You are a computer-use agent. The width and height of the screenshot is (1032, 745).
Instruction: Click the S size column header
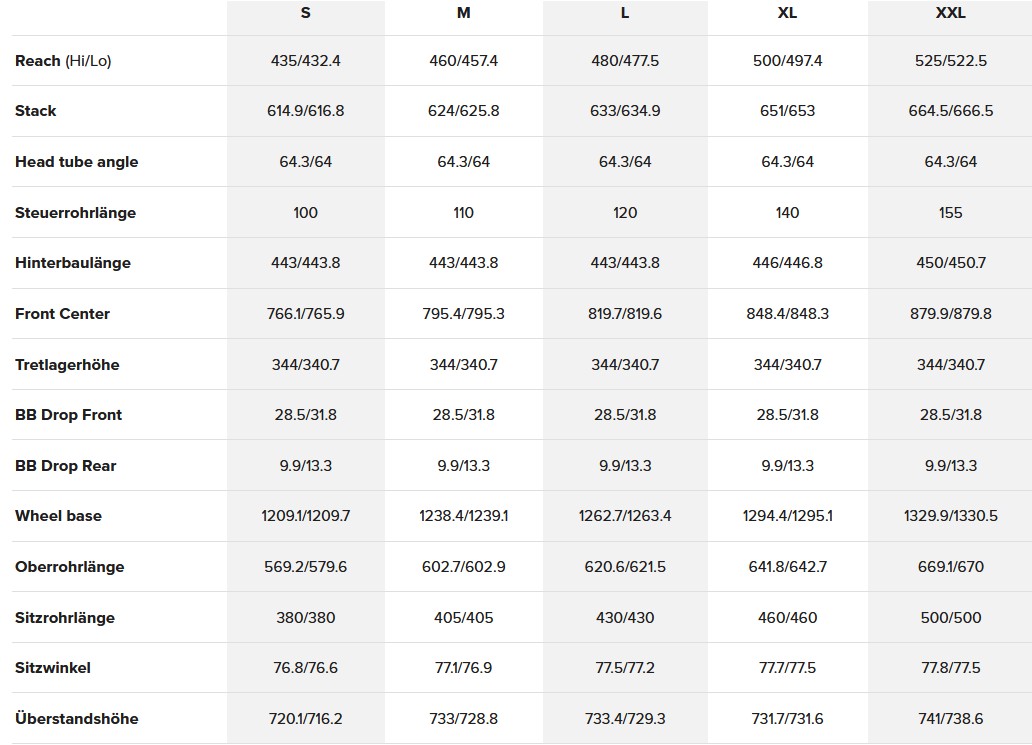(305, 14)
